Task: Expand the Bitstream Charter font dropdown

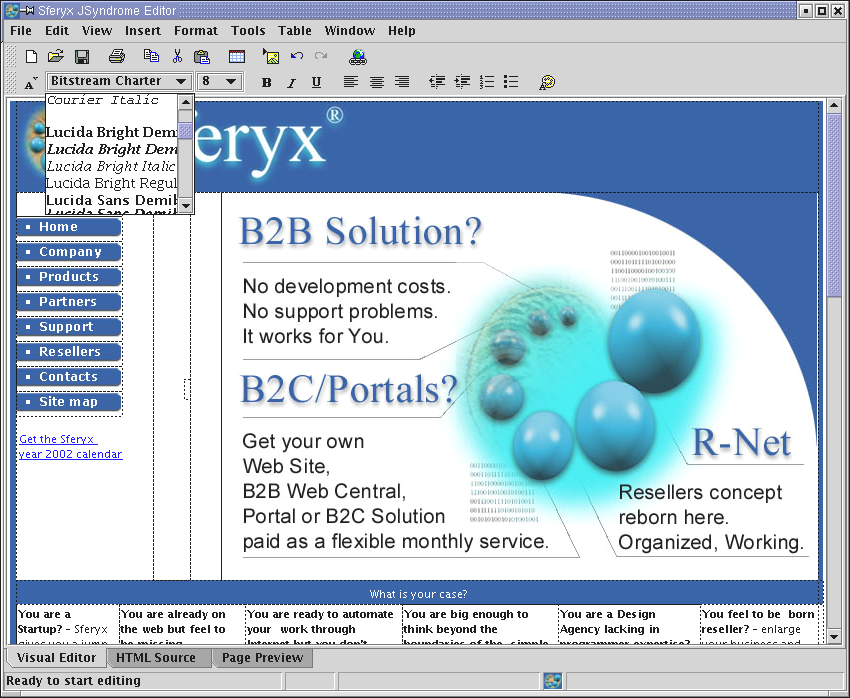Action: point(181,81)
